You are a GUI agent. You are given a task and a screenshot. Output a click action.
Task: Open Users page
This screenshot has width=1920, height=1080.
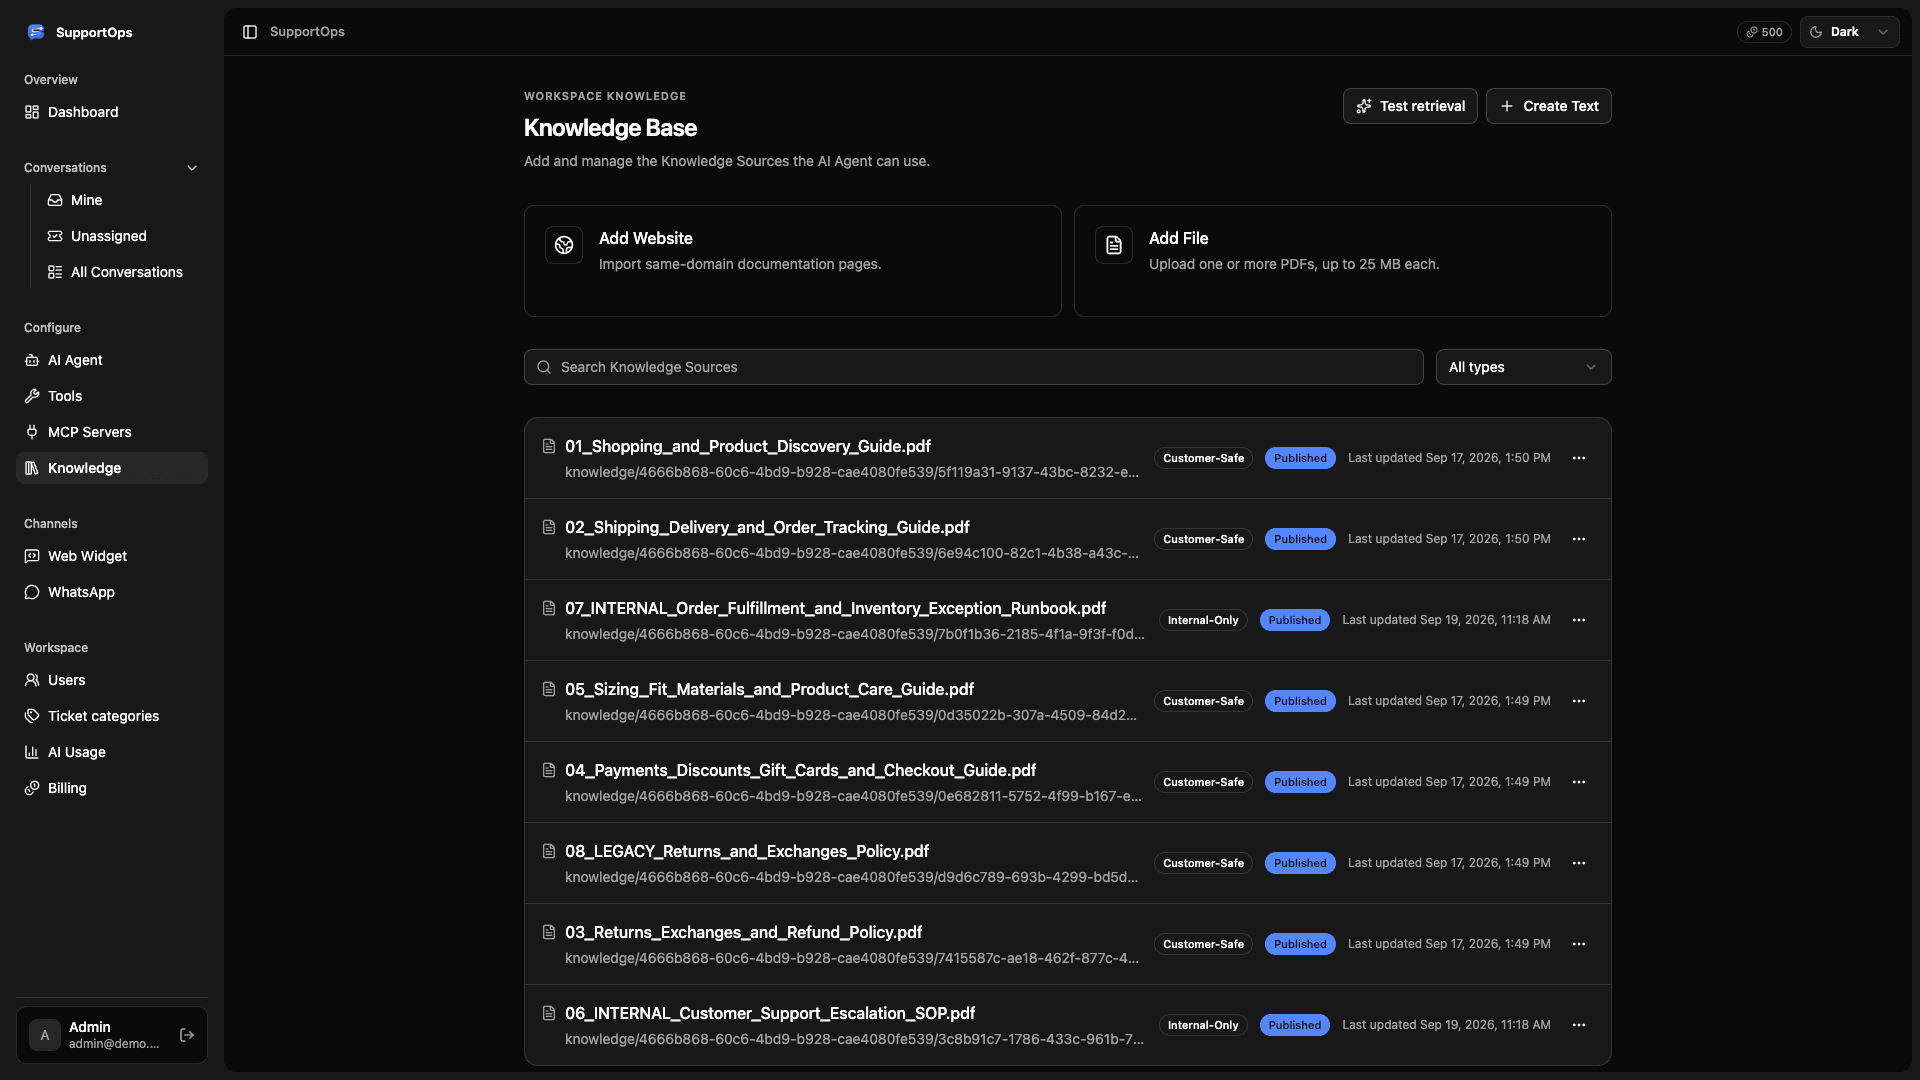112,680
